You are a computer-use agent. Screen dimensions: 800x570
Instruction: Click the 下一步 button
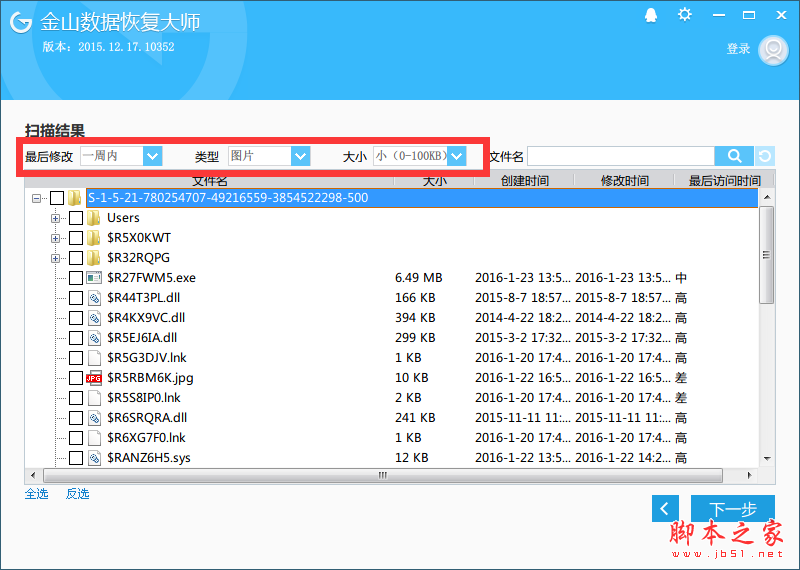tap(733, 508)
